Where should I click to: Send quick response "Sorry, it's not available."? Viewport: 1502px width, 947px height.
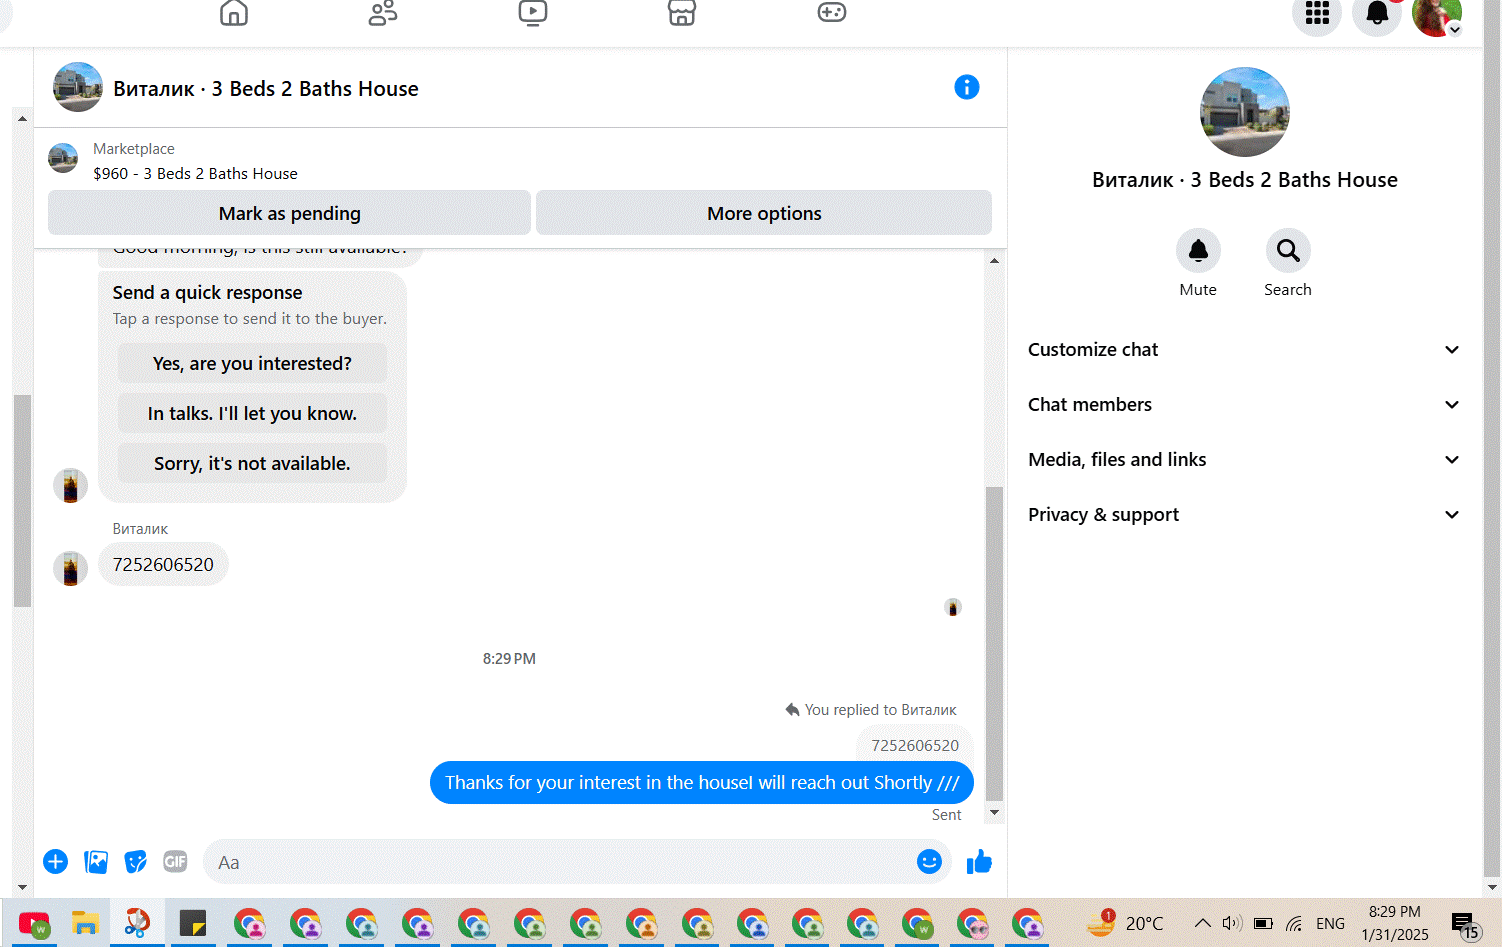(x=252, y=463)
